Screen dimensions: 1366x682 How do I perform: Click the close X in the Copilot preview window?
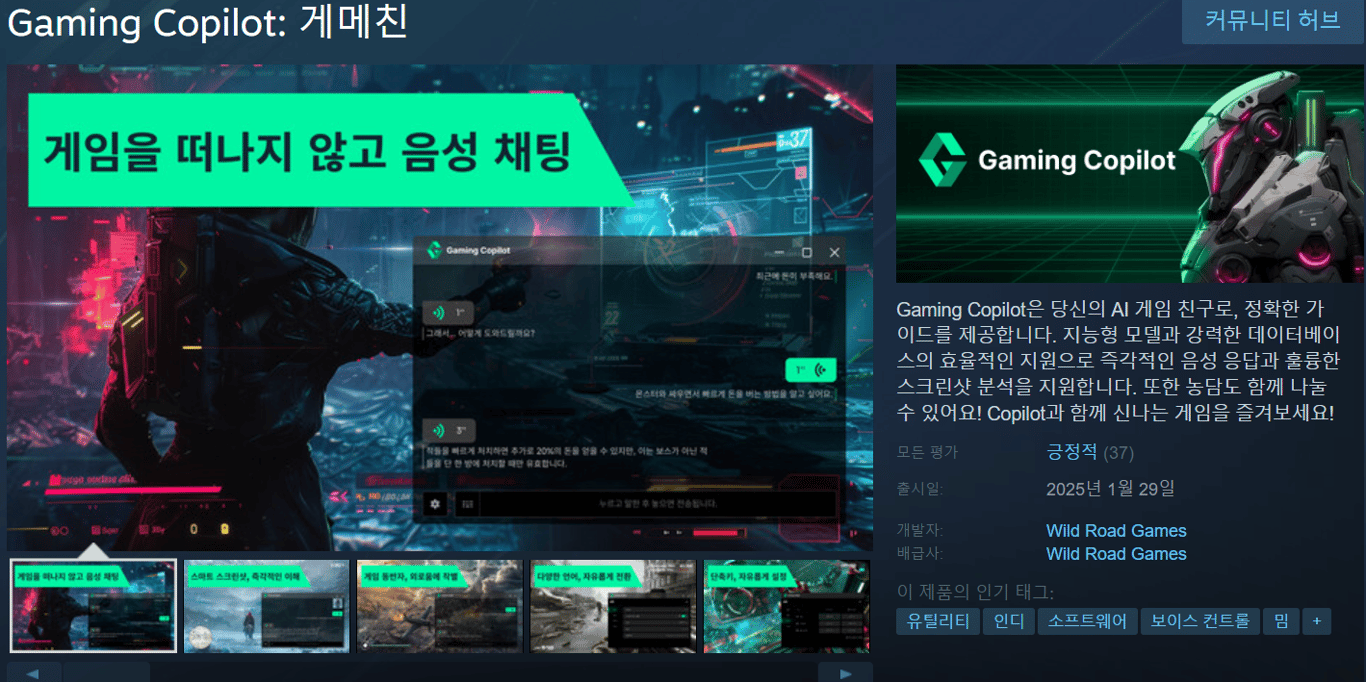tap(834, 253)
